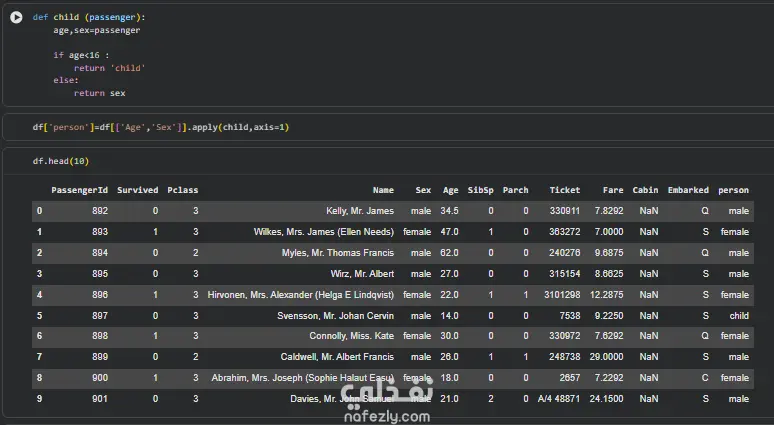This screenshot has height=425, width=774.
Task: Select the Sex column header
Action: click(423, 190)
